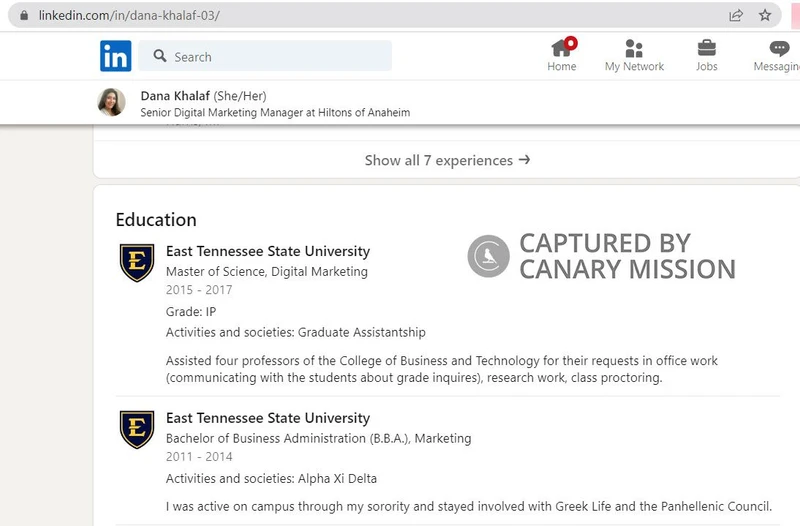The image size is (800, 526).
Task: Click the Dana Khalaf name in sticky header
Action: click(175, 96)
